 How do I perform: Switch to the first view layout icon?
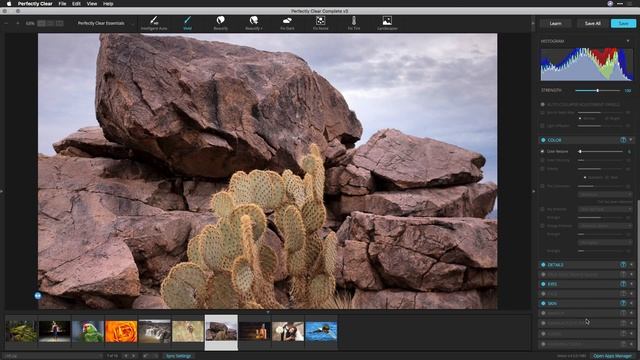click(41, 23)
